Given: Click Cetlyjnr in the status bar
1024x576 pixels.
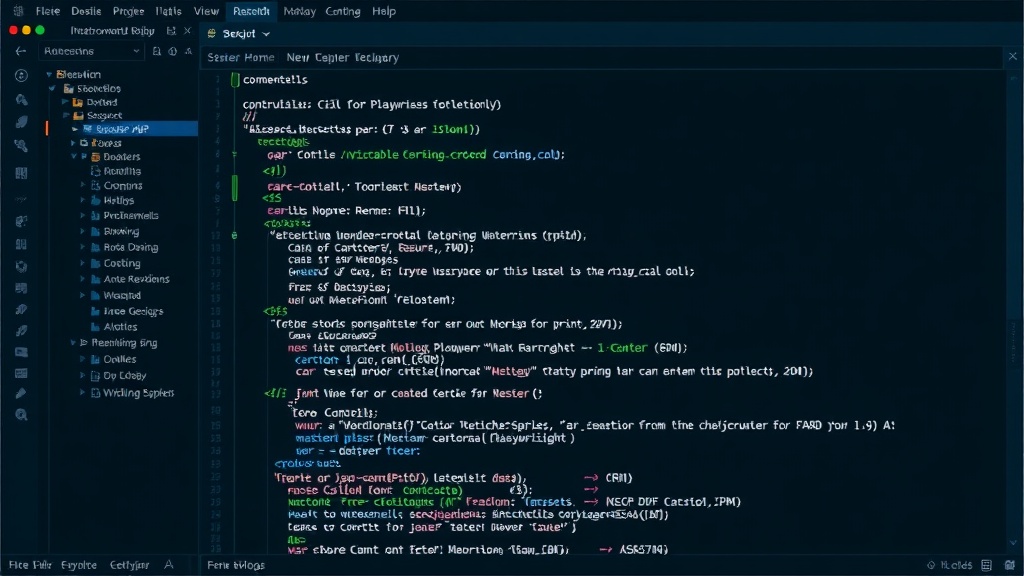Looking at the screenshot, I should click(129, 565).
